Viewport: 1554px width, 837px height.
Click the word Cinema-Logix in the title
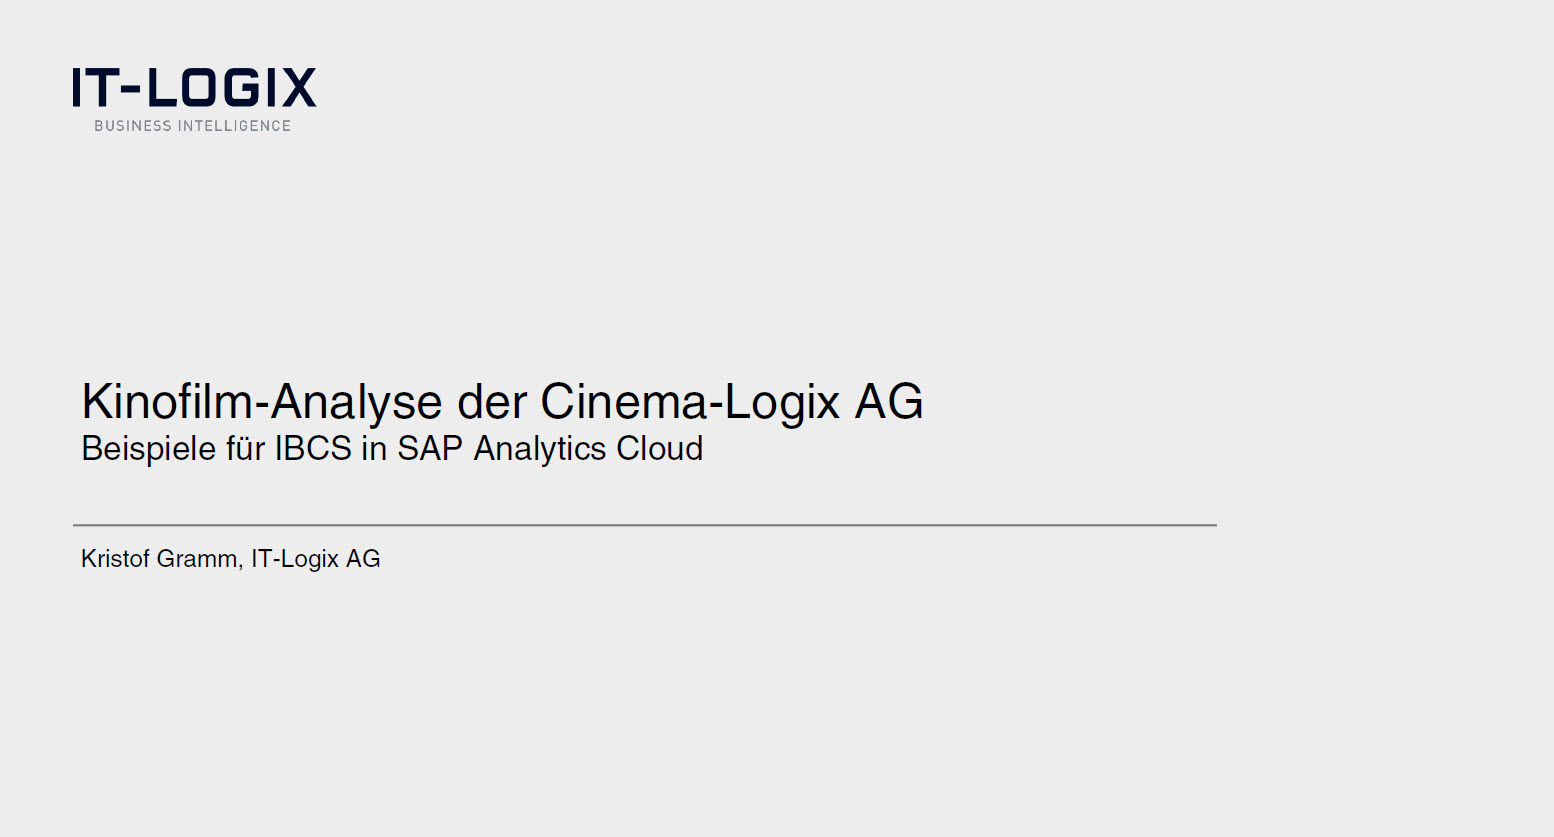(690, 402)
